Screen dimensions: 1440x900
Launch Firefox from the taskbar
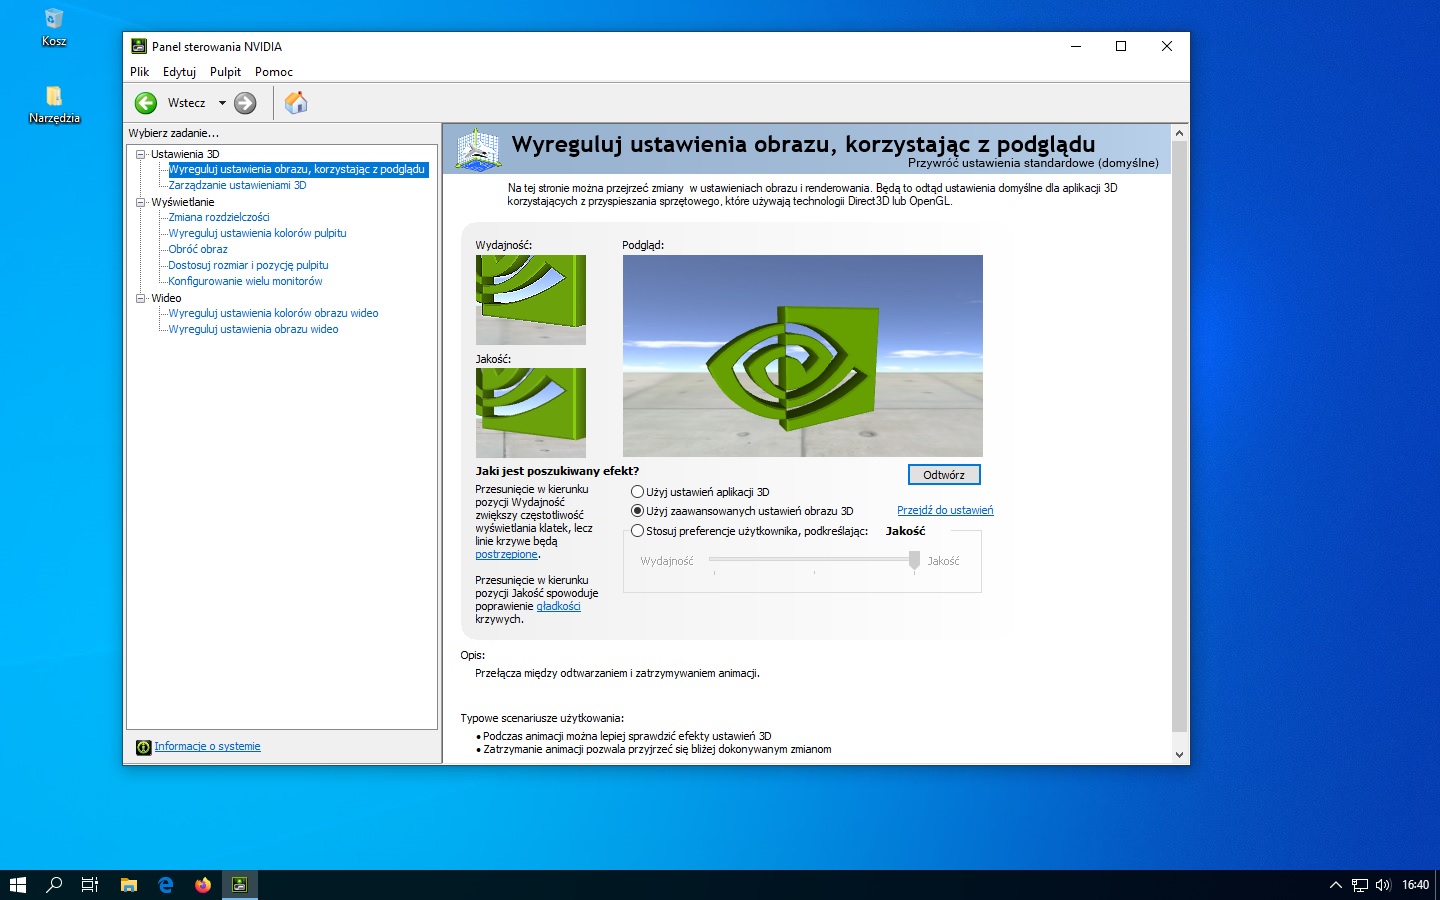203,885
